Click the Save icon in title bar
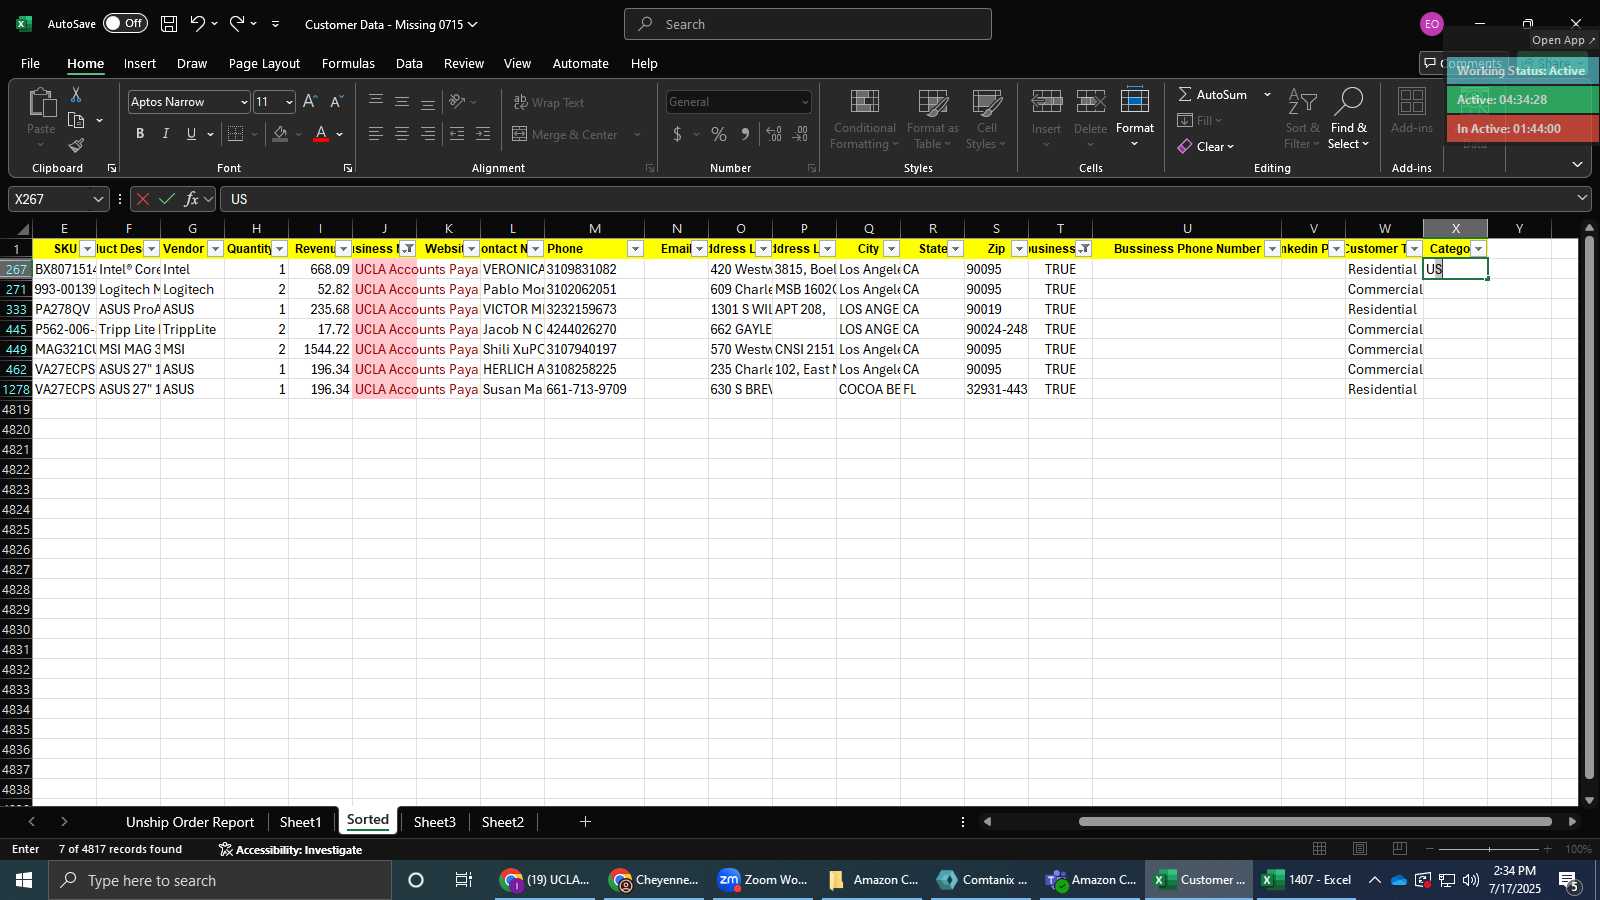1600x900 pixels. (x=169, y=23)
